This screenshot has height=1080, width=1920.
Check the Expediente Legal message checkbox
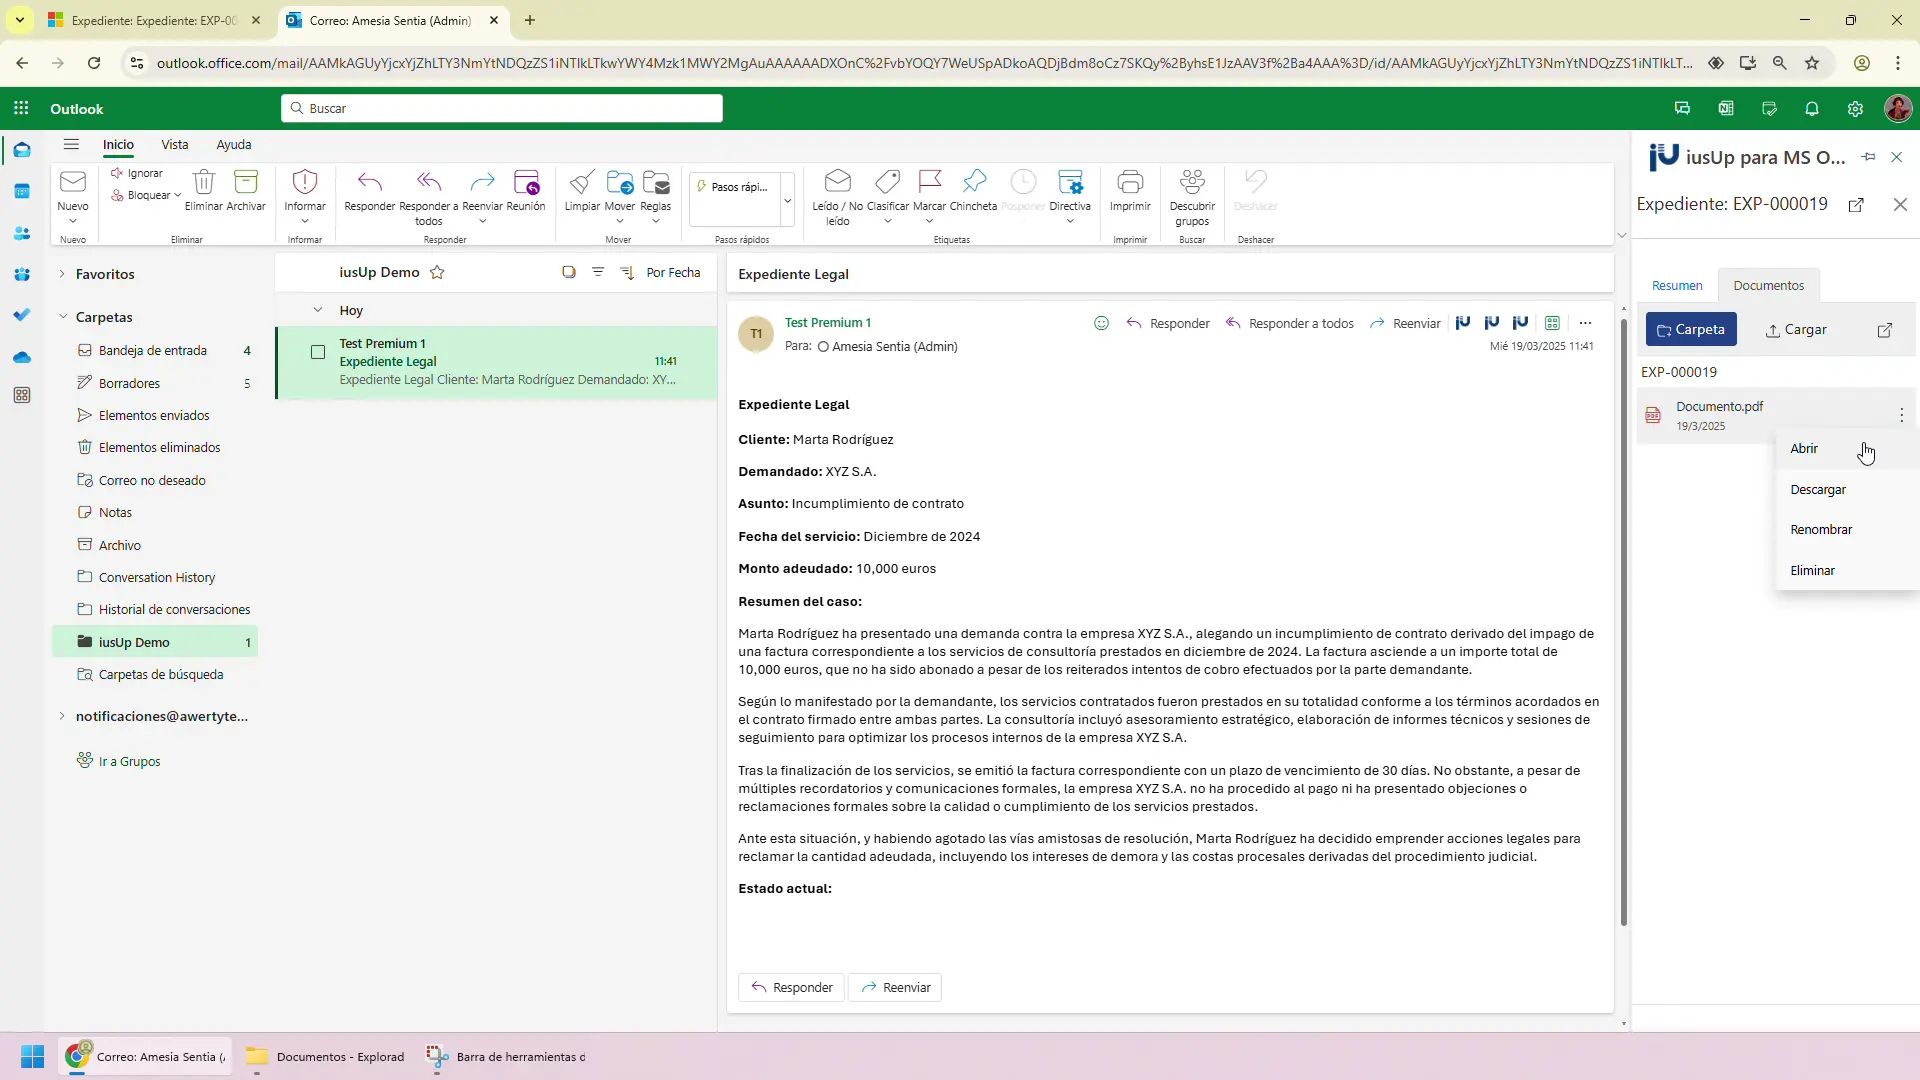click(318, 352)
